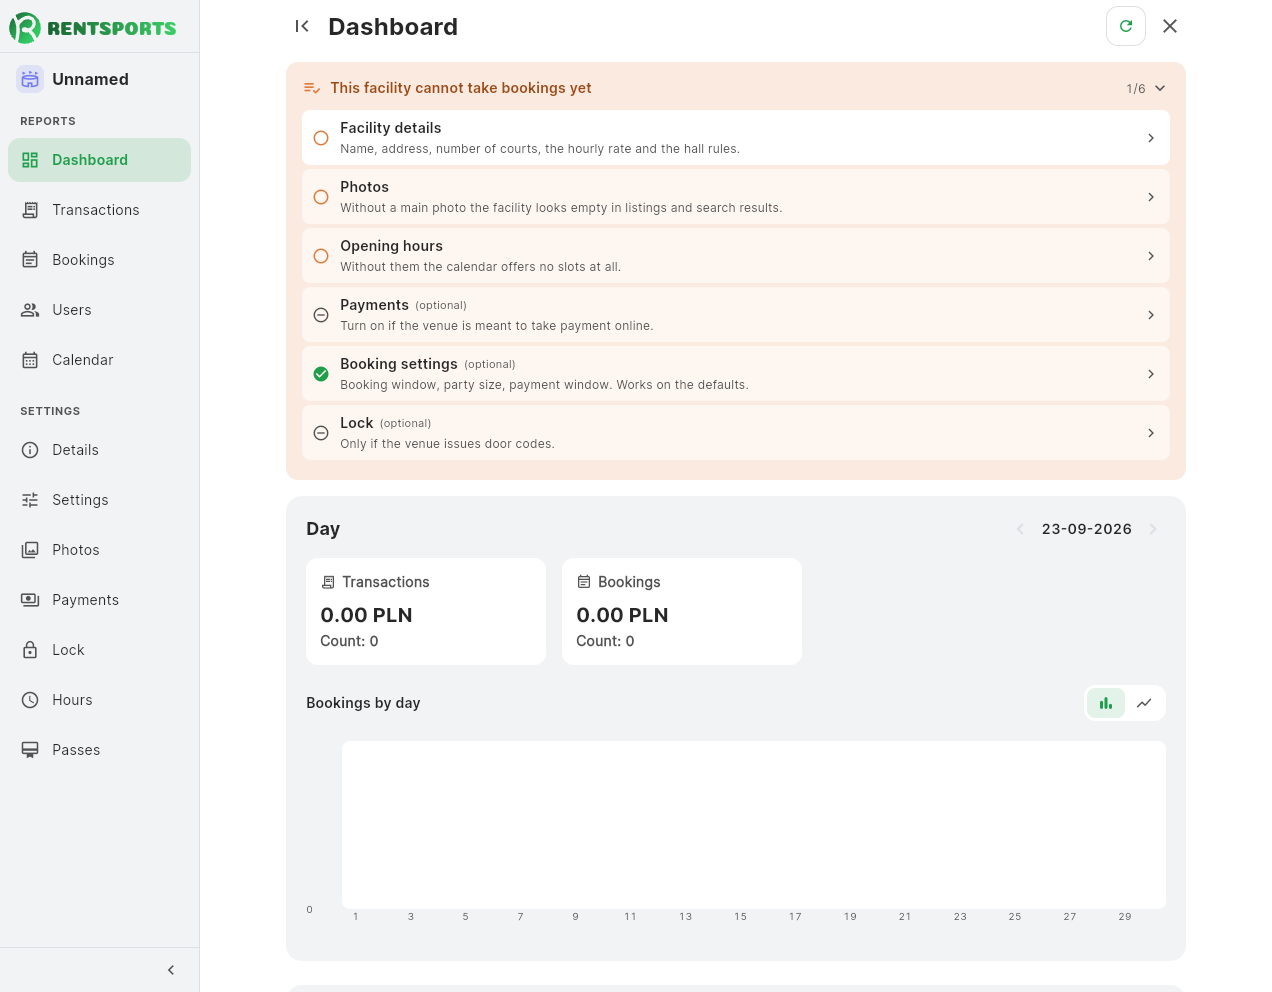Click the date 23-09-2026
Image resolution: width=1272 pixels, height=992 pixels.
1087,529
